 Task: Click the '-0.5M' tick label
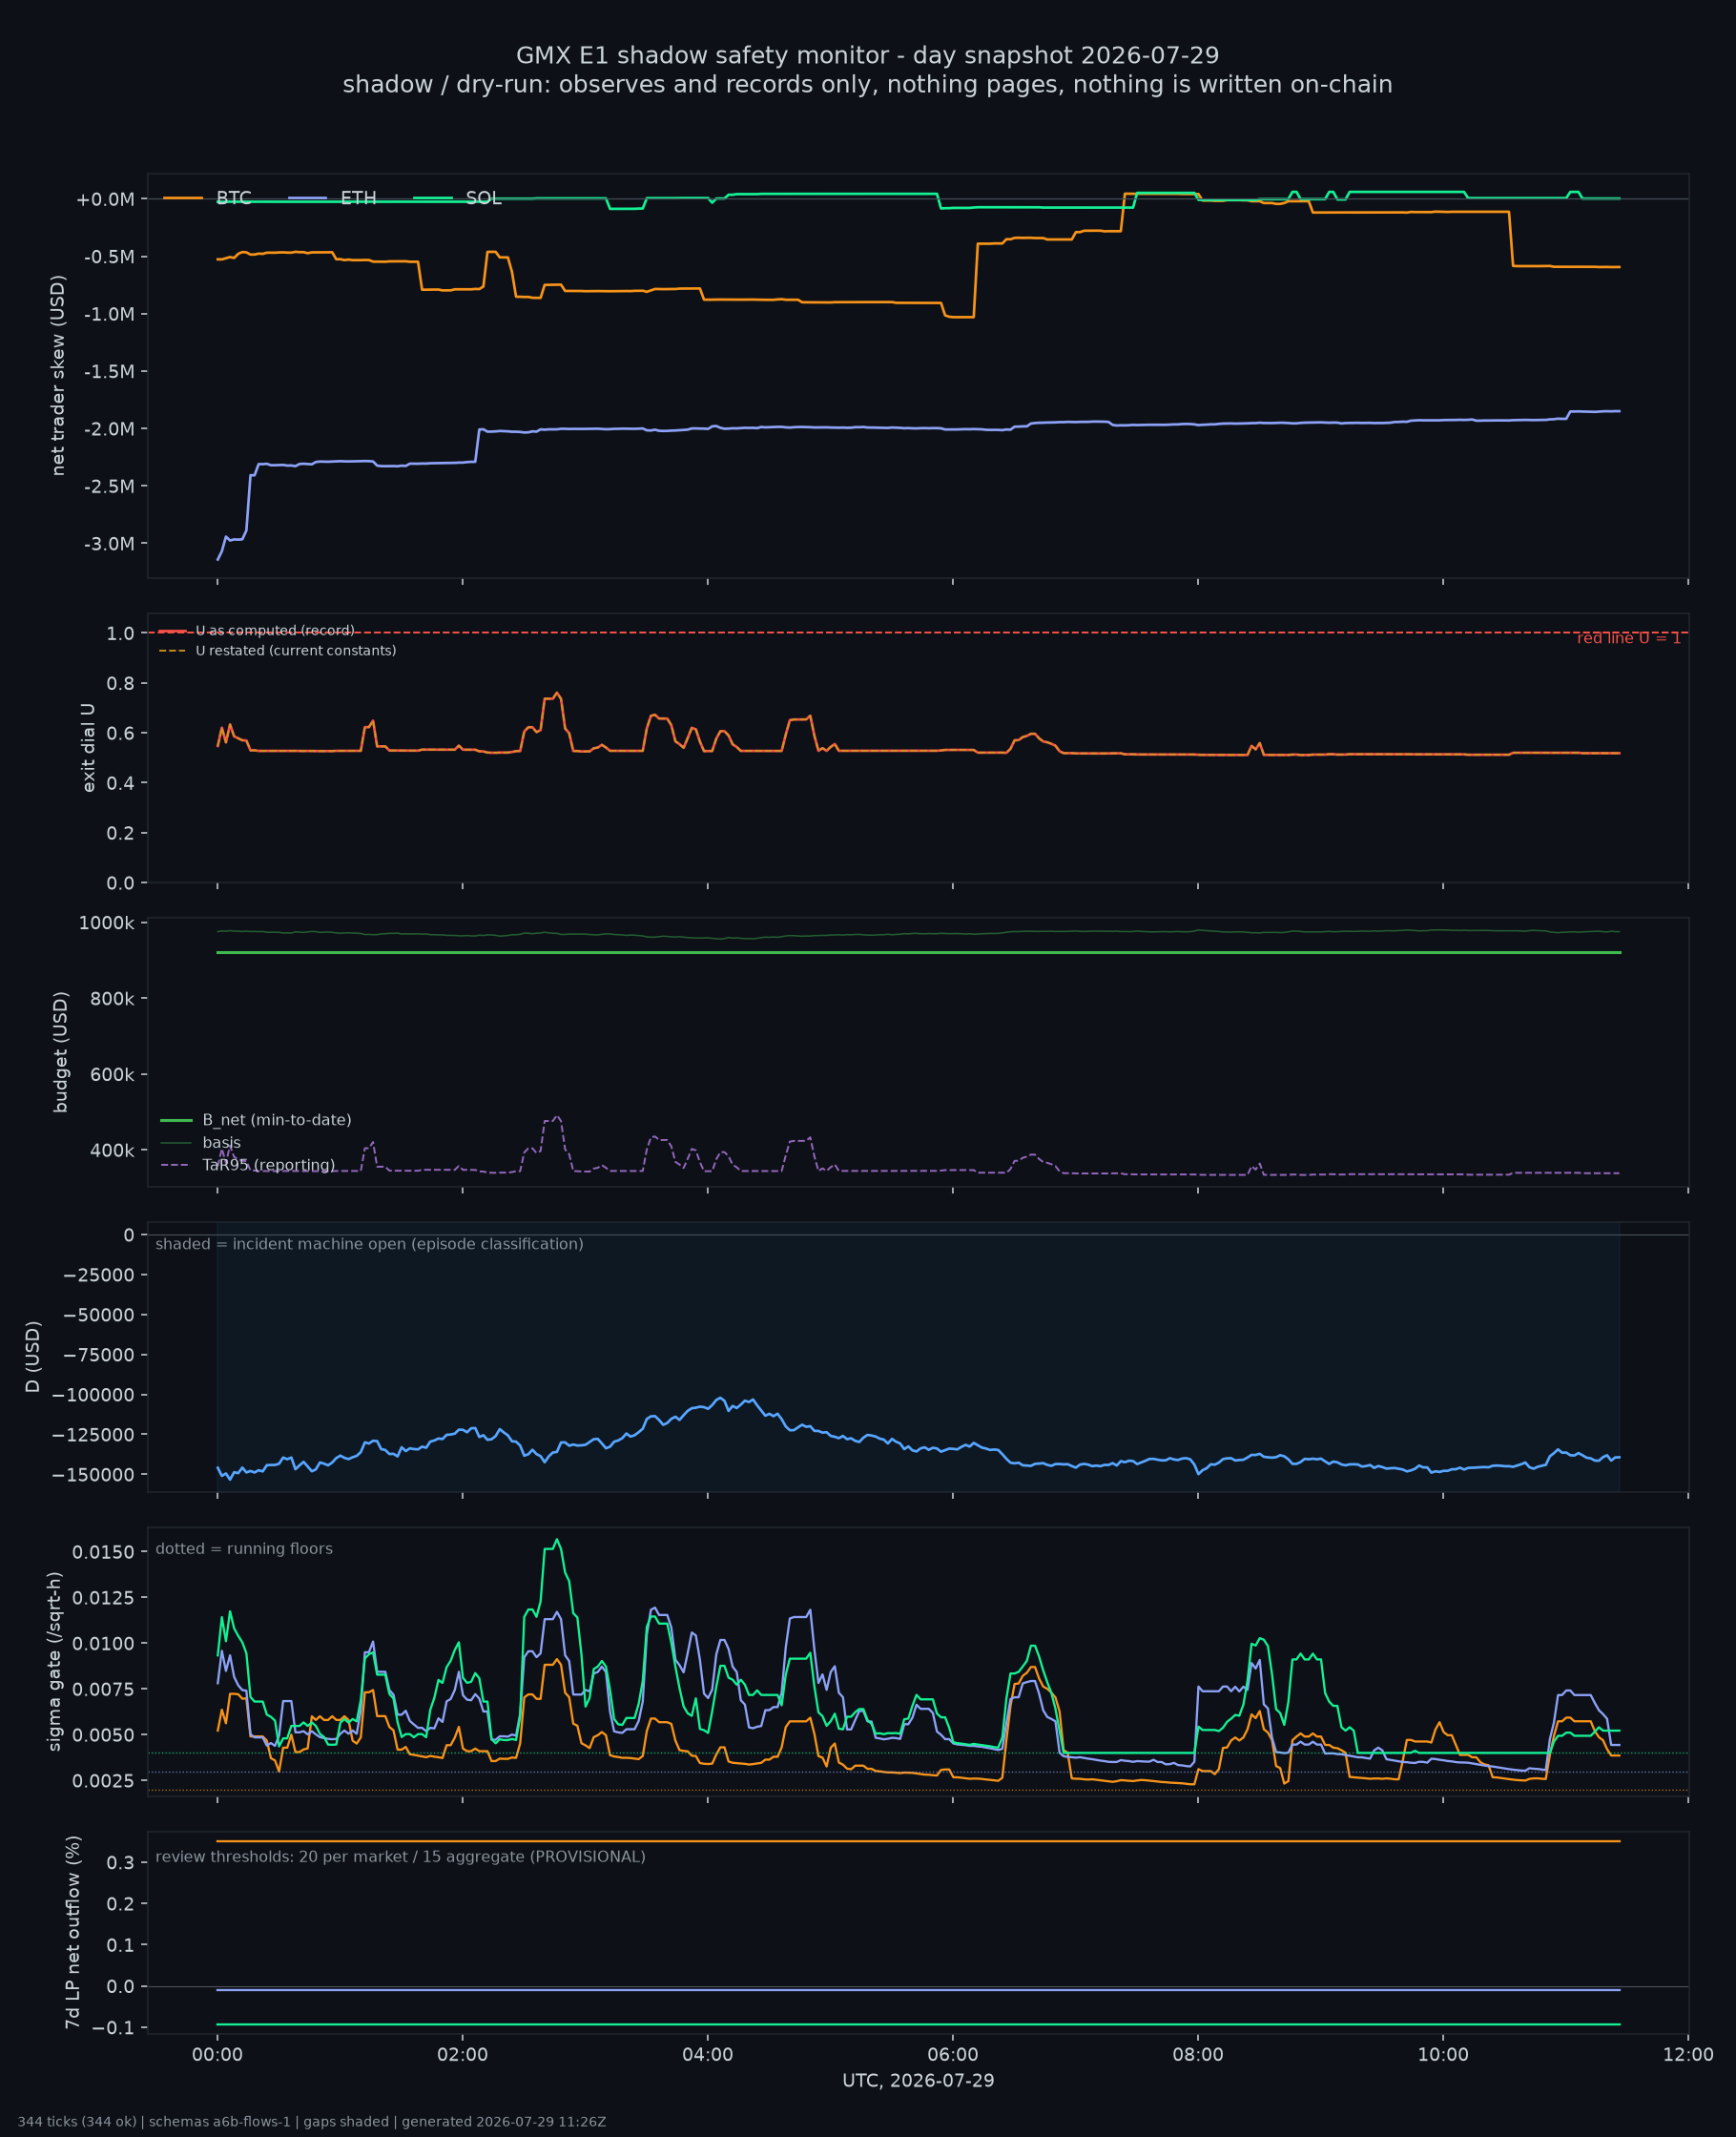tap(109, 257)
